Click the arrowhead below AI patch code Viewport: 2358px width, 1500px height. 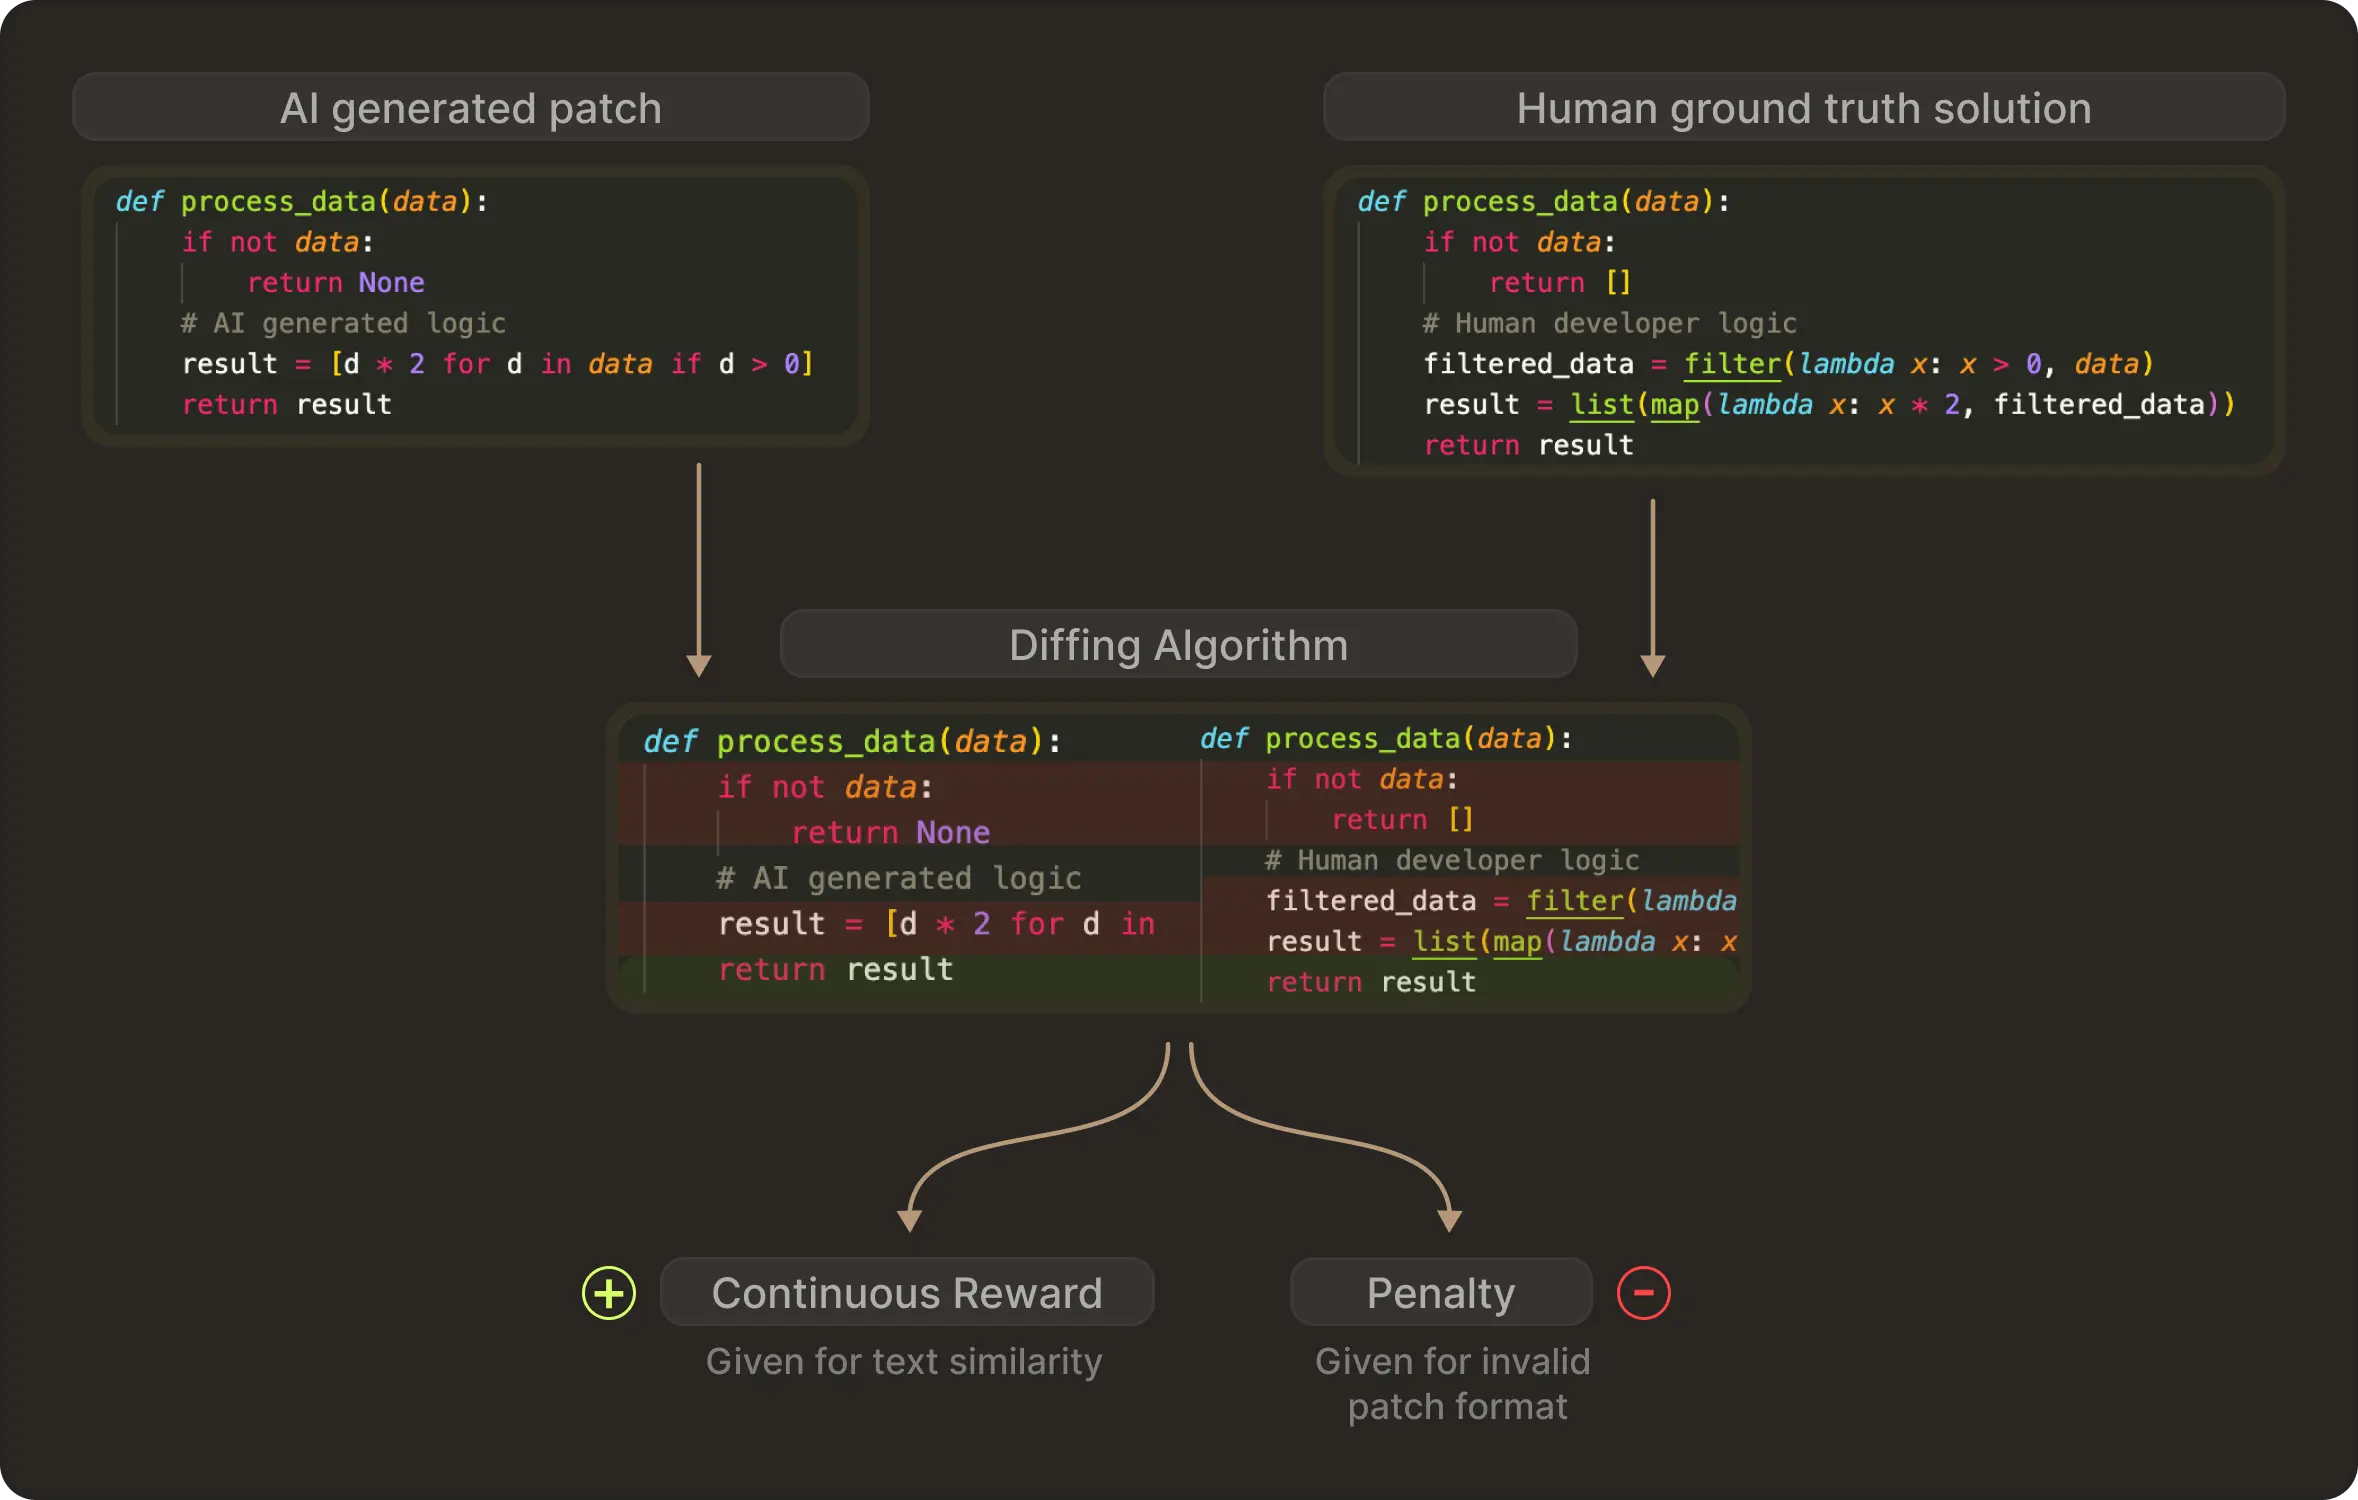(x=699, y=666)
